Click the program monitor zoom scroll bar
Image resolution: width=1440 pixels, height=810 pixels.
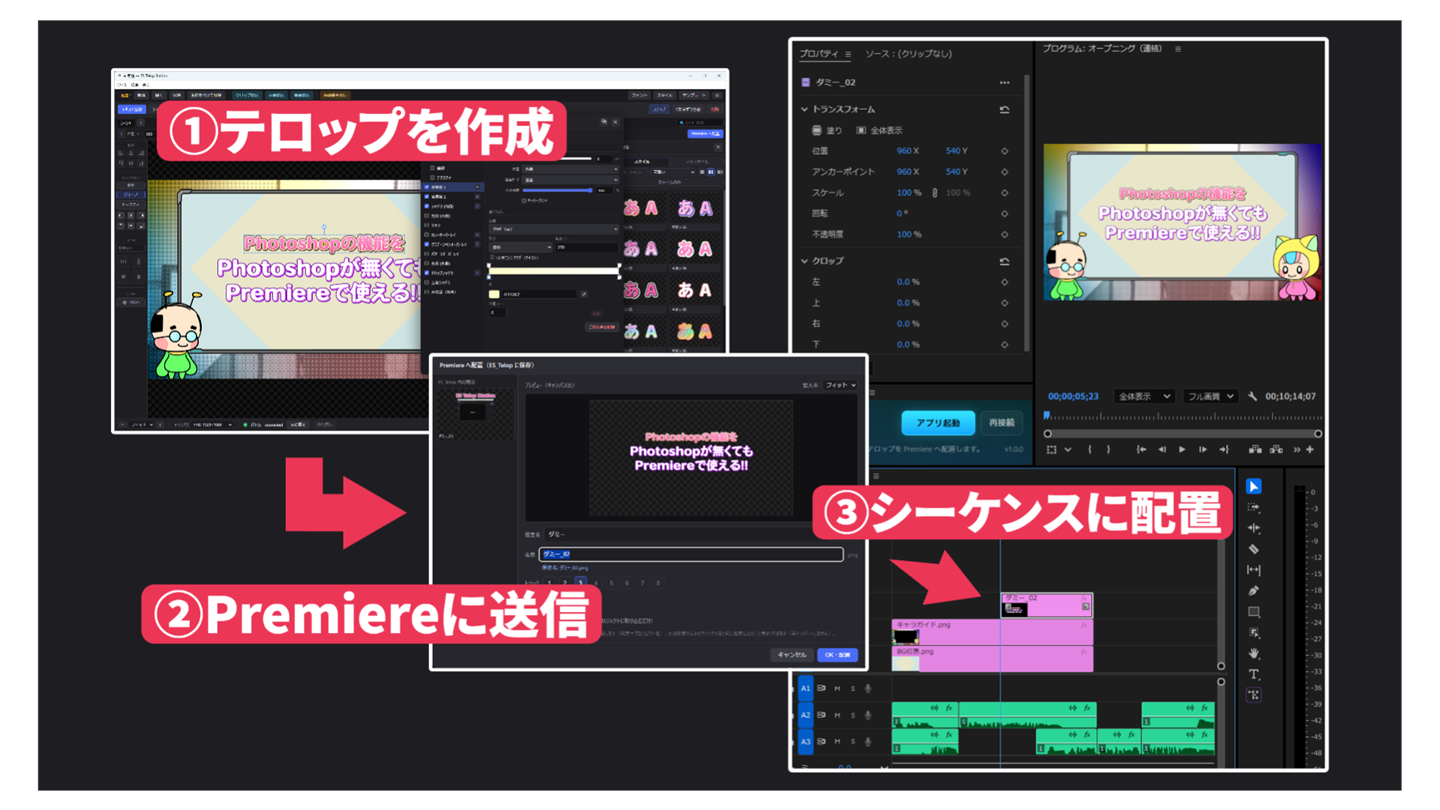point(1183,434)
